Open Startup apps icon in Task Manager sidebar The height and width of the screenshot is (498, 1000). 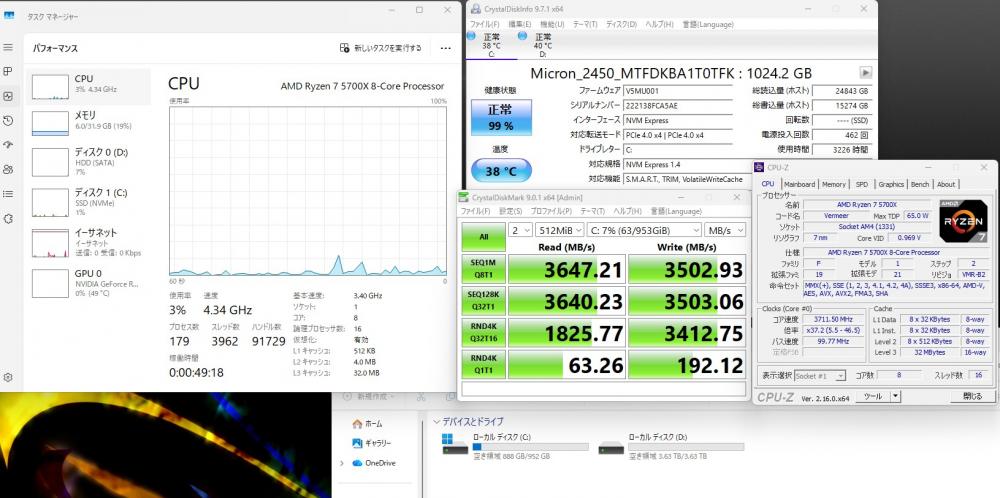[8, 145]
